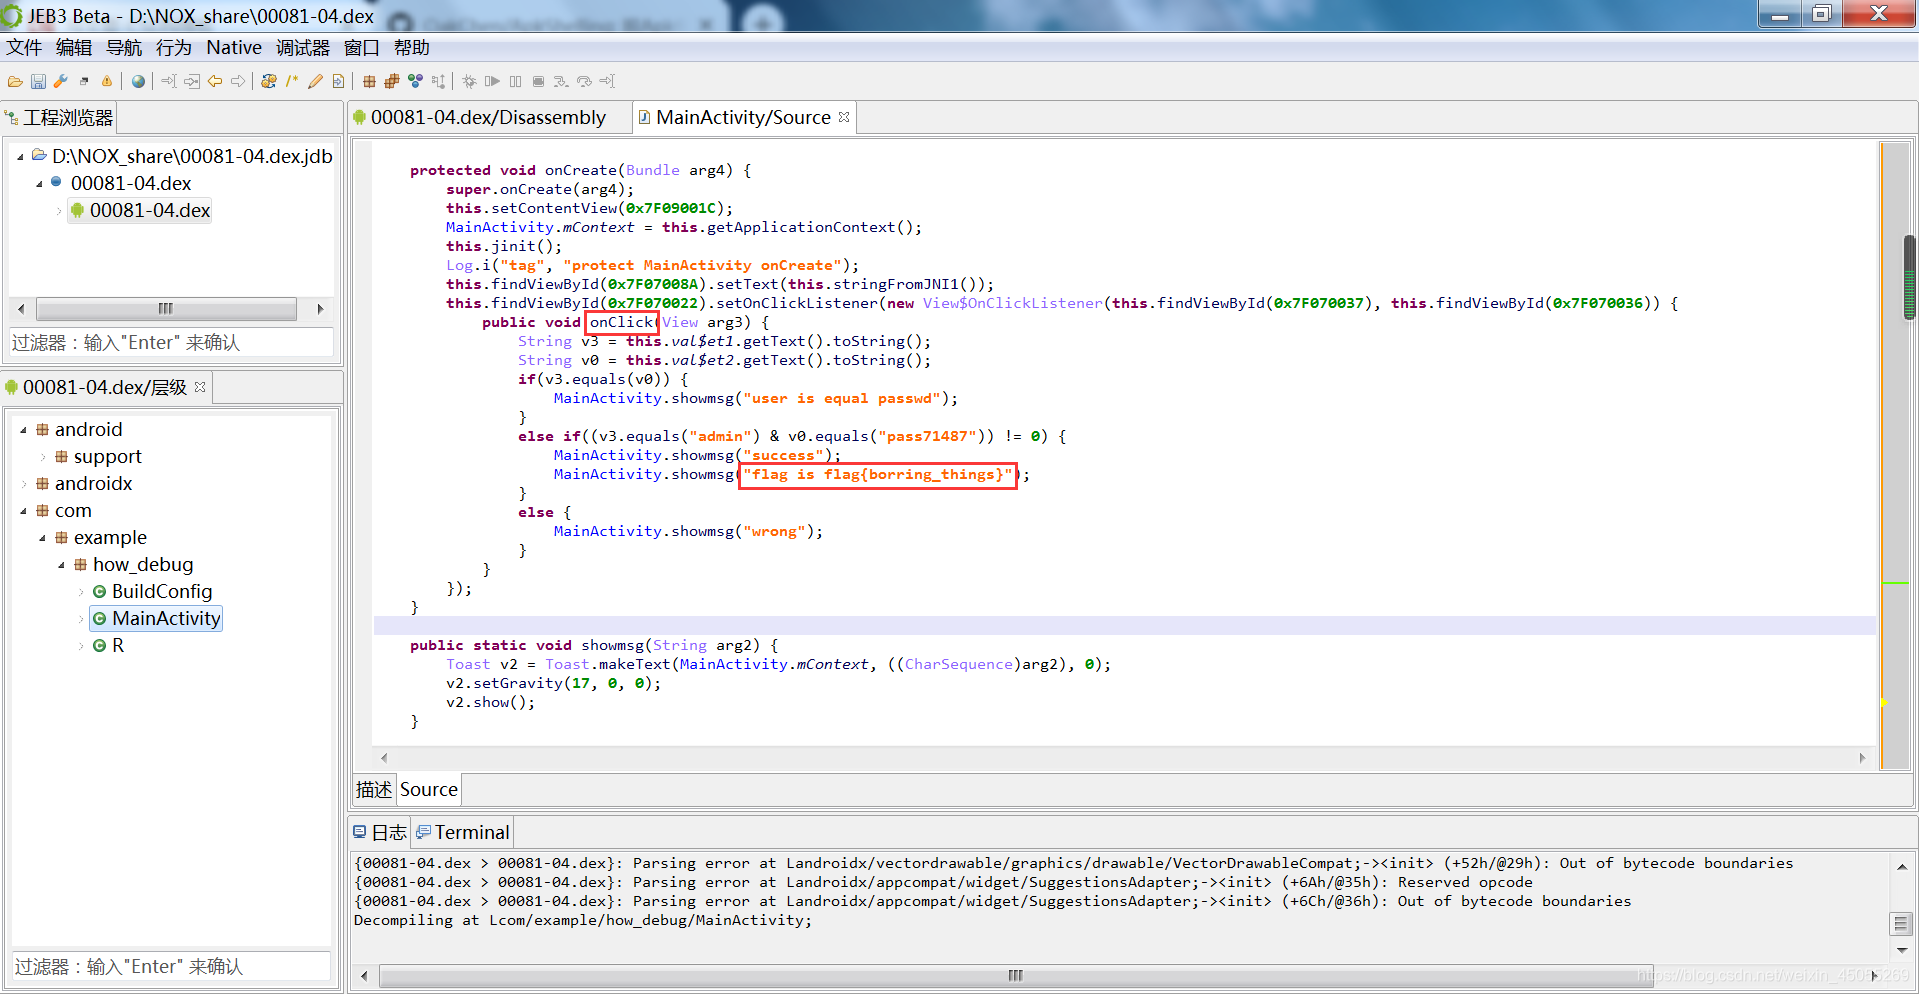The height and width of the screenshot is (994, 1919).
Task: Switch to the 00081-04.dex/Disassembly tab
Action: 488,118
